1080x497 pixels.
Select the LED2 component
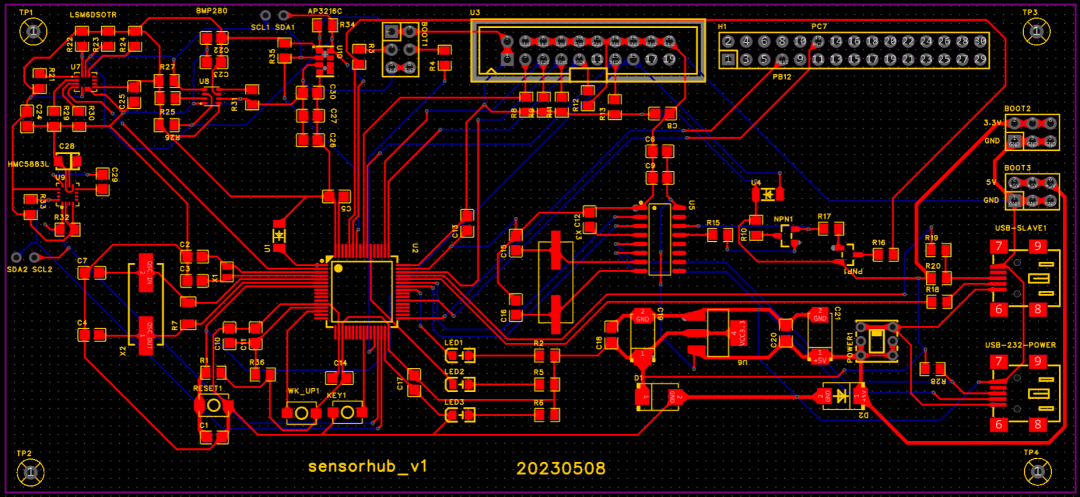[461, 385]
